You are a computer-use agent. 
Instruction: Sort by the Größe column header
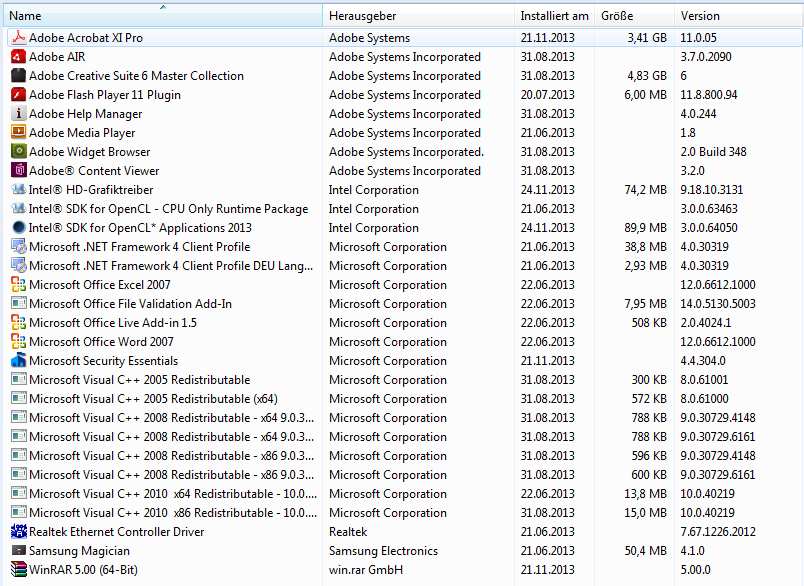coord(634,15)
